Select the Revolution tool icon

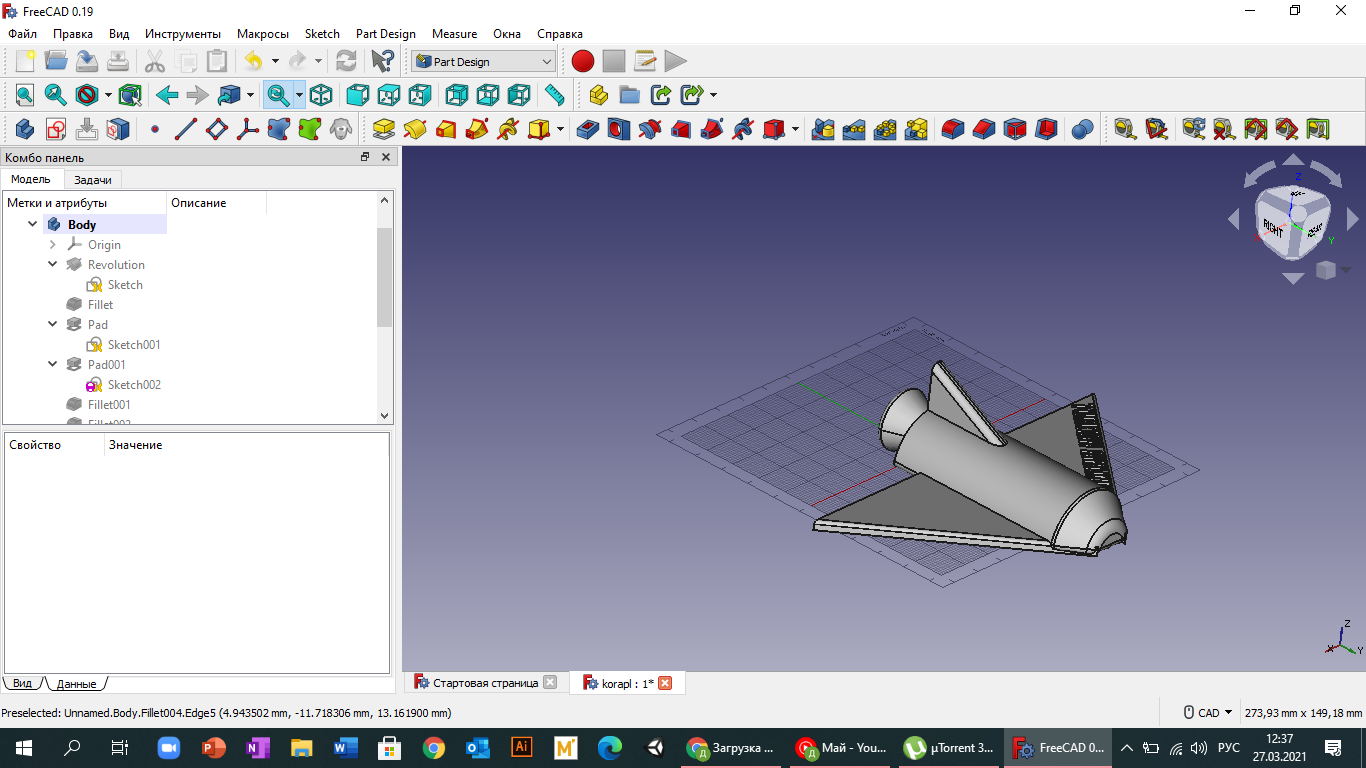415,129
